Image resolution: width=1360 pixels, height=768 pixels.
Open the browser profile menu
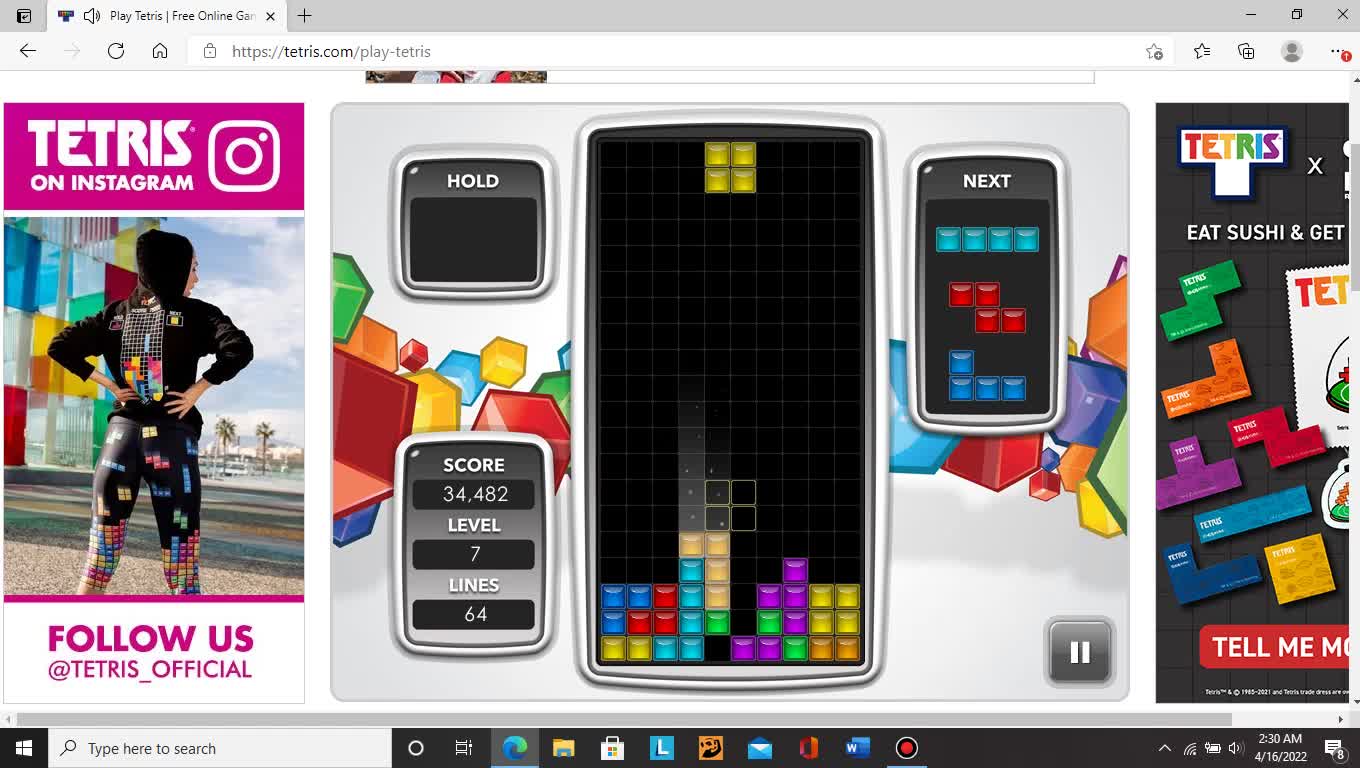pos(1292,51)
